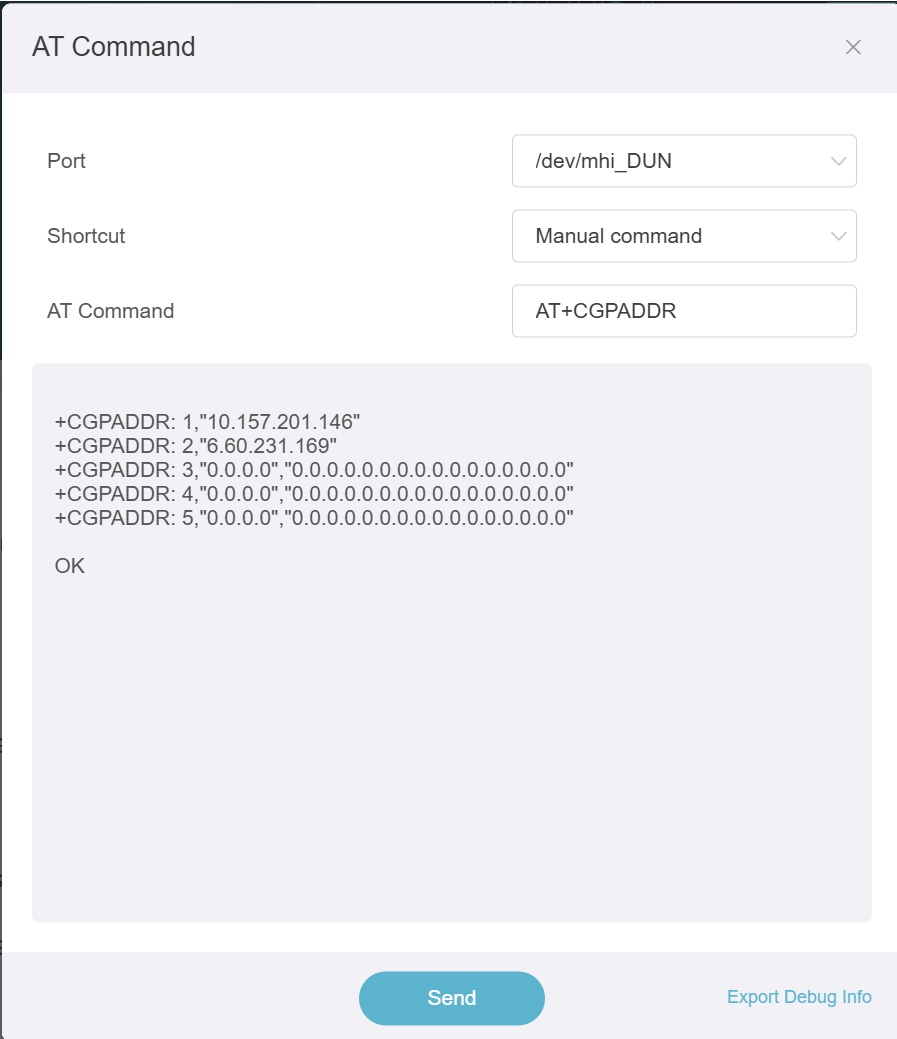Open the Export Debug Info link
The image size is (897, 1039).
pyautogui.click(x=799, y=997)
